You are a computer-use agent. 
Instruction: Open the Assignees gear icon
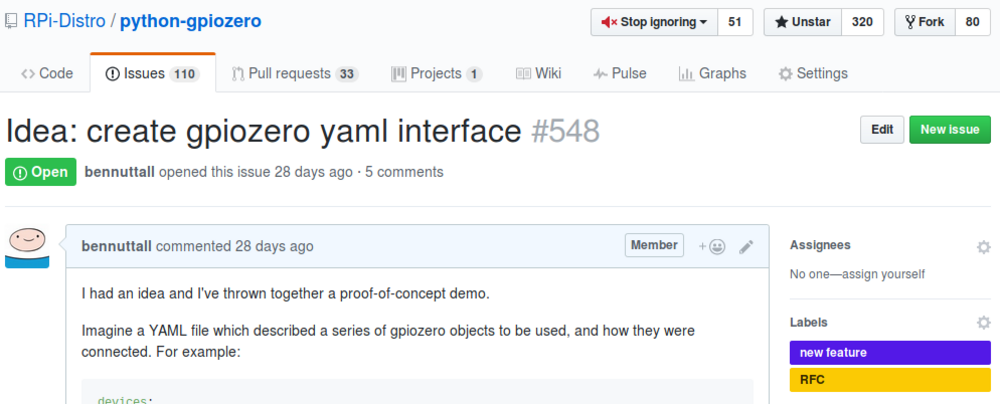point(983,246)
